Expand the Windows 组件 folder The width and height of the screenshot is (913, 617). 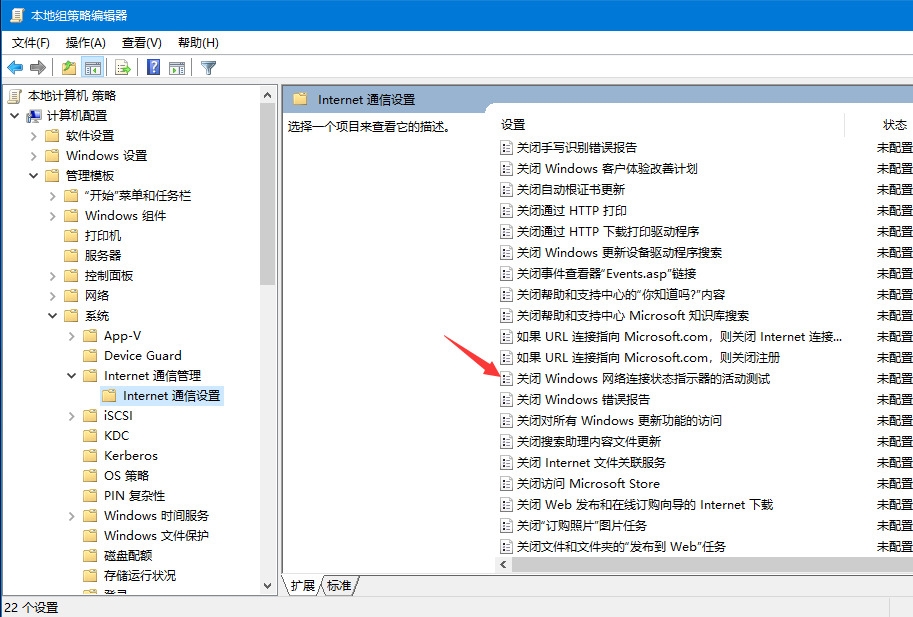tap(52, 216)
